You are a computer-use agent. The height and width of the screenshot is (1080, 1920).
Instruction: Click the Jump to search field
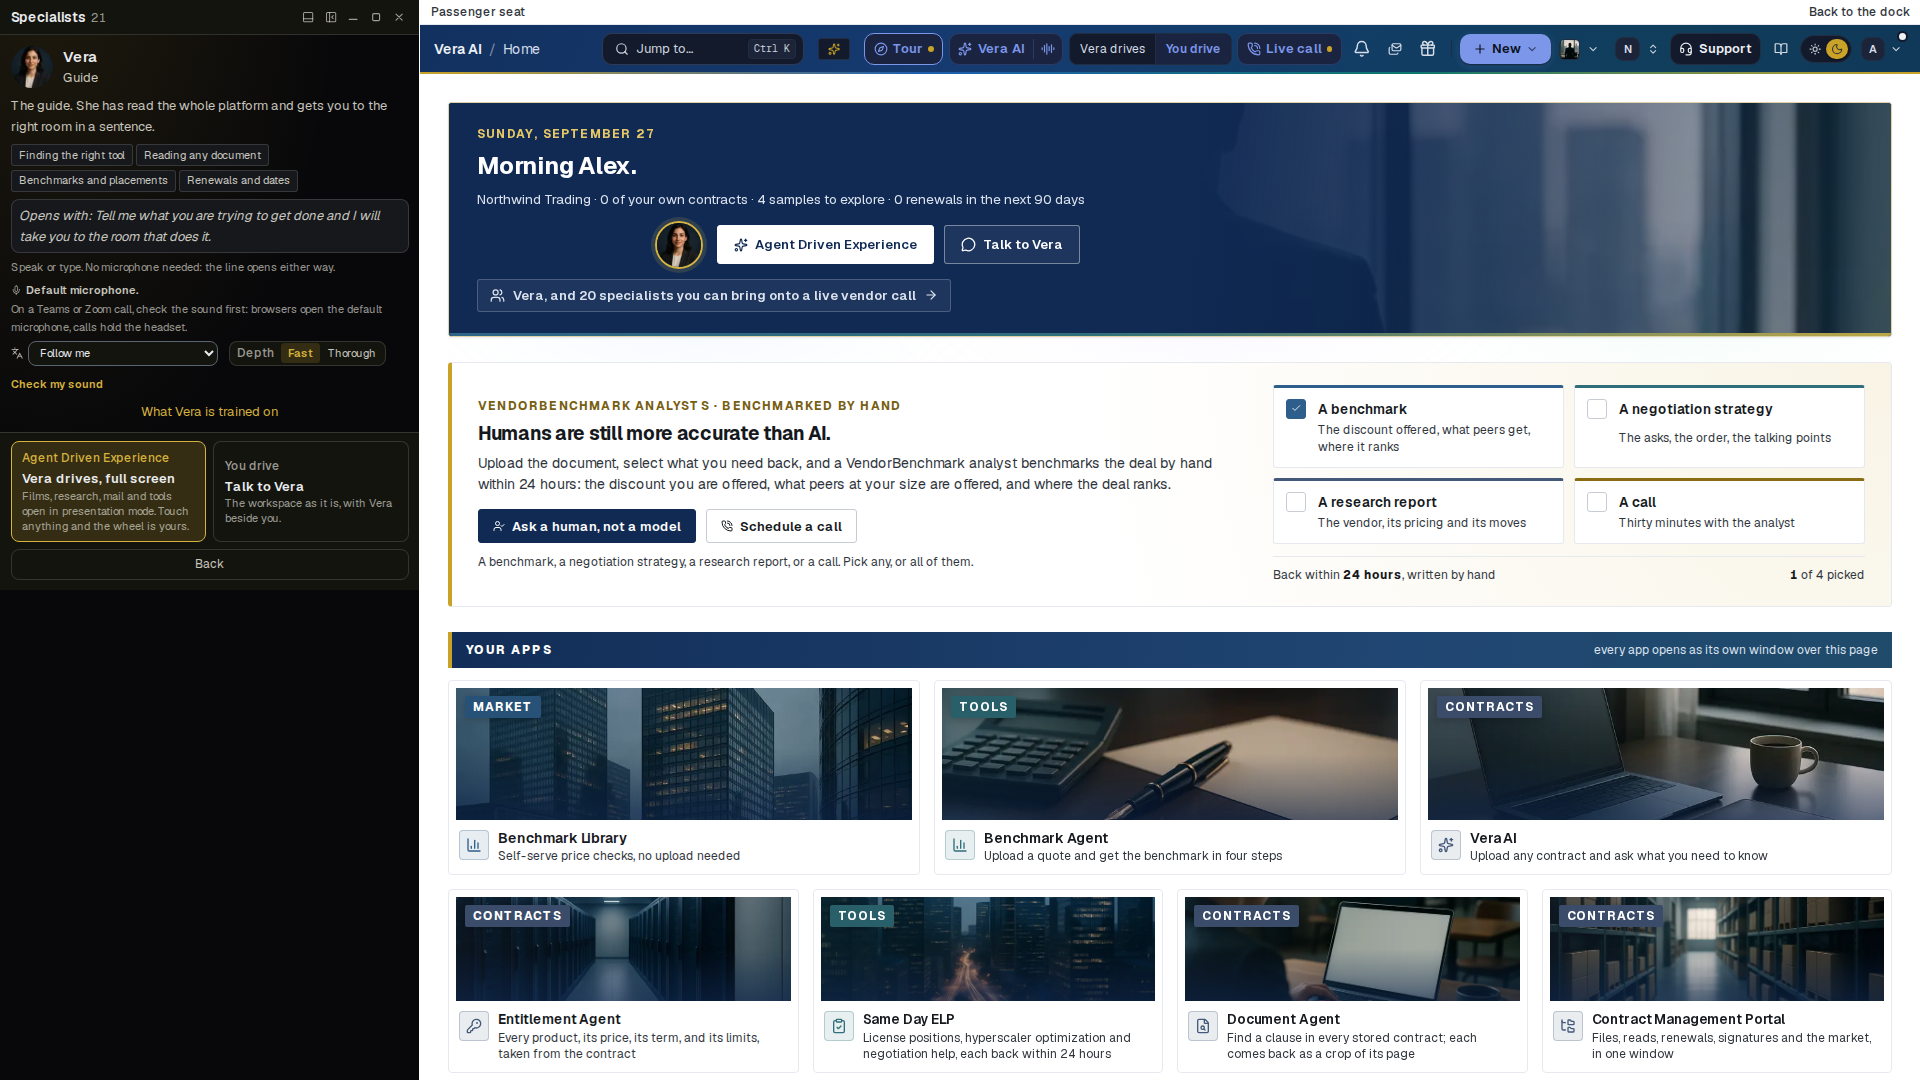click(702, 49)
